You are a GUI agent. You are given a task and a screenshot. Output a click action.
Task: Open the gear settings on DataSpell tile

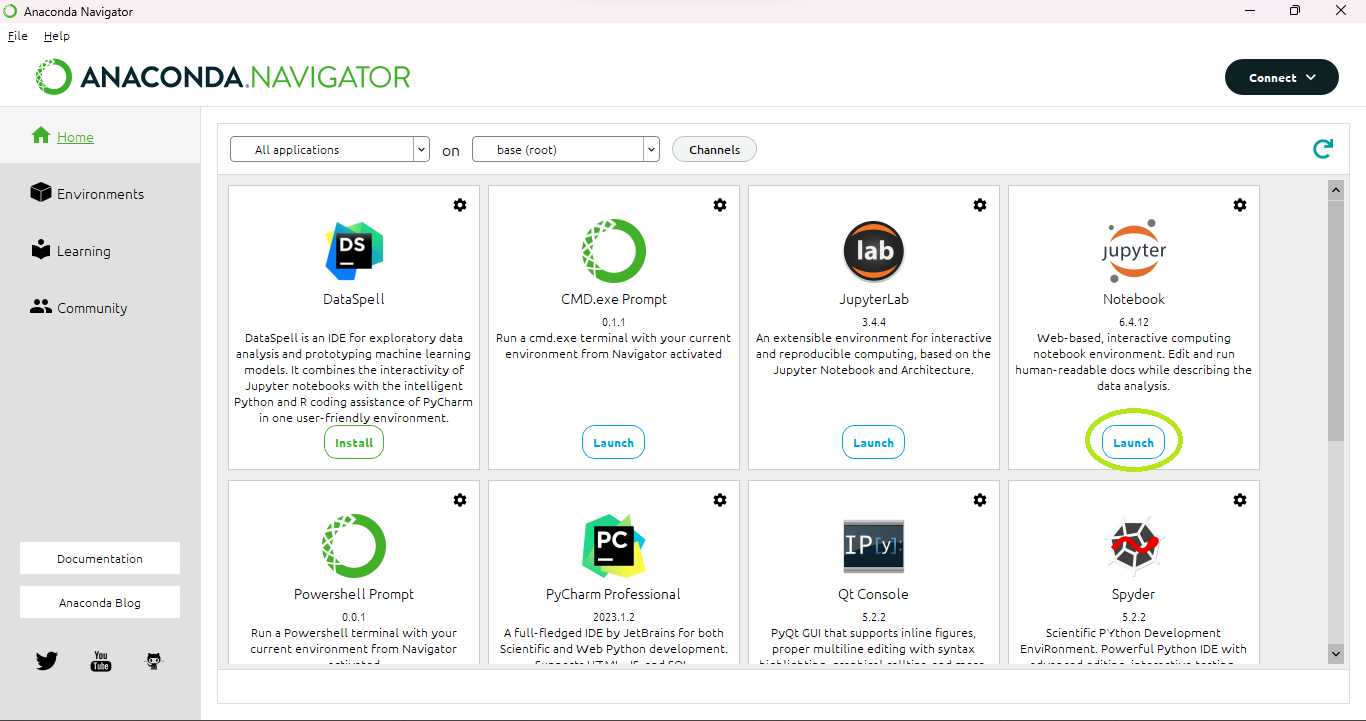pos(460,205)
